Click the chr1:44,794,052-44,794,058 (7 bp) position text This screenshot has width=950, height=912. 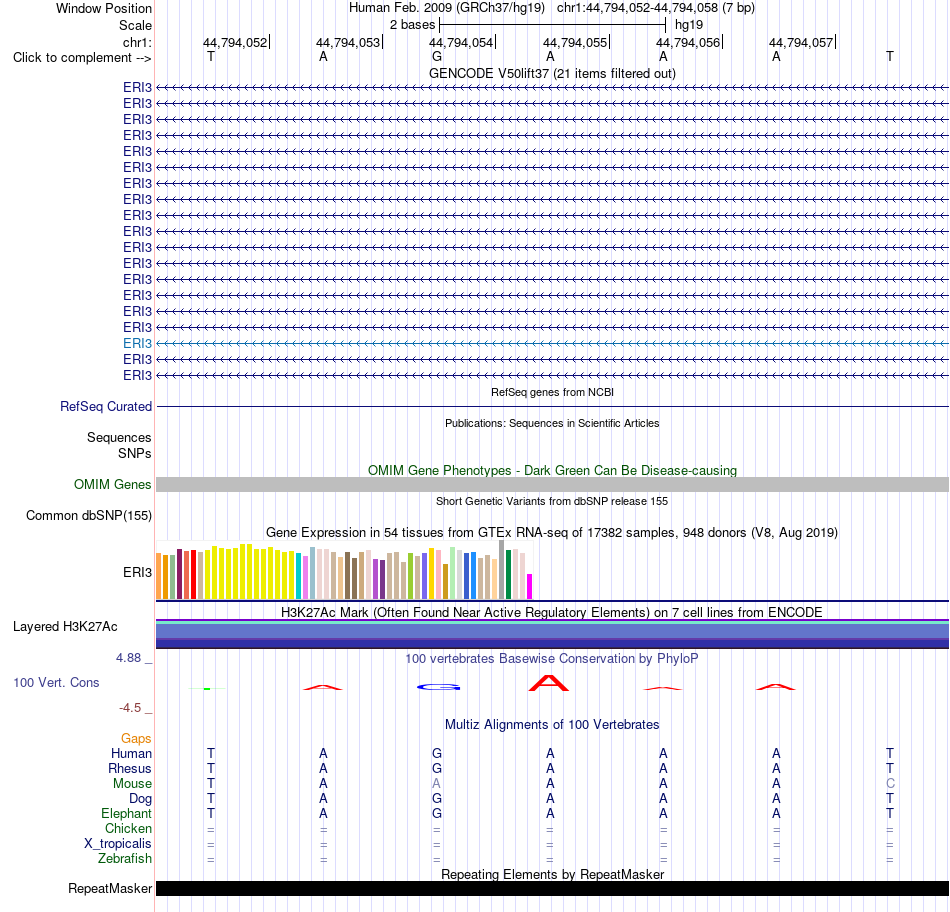[x=656, y=8]
